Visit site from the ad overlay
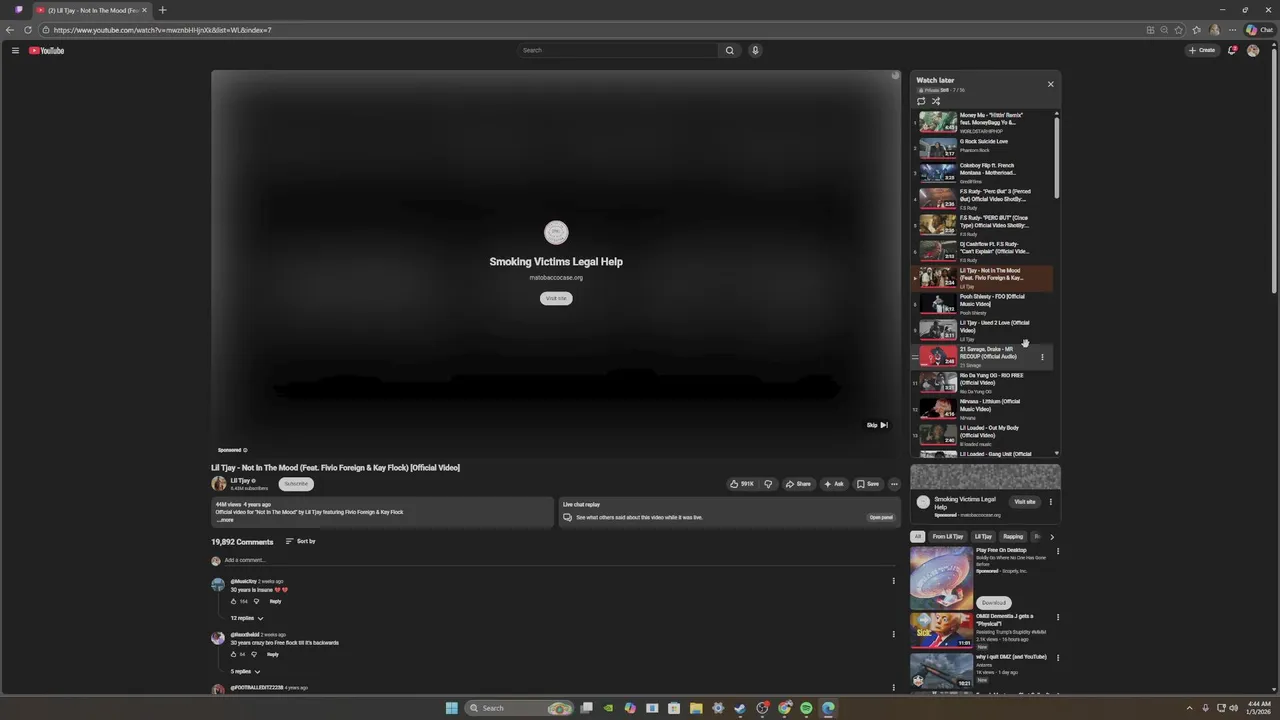The width and height of the screenshot is (1280, 720). [x=556, y=298]
